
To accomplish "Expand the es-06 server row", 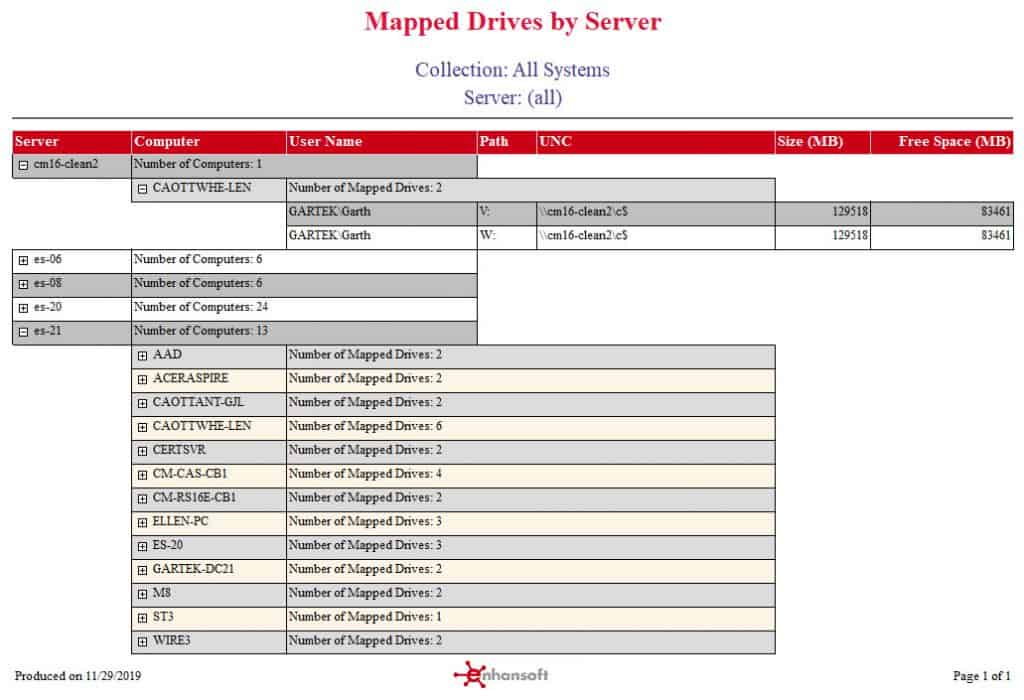I will click(24, 261).
